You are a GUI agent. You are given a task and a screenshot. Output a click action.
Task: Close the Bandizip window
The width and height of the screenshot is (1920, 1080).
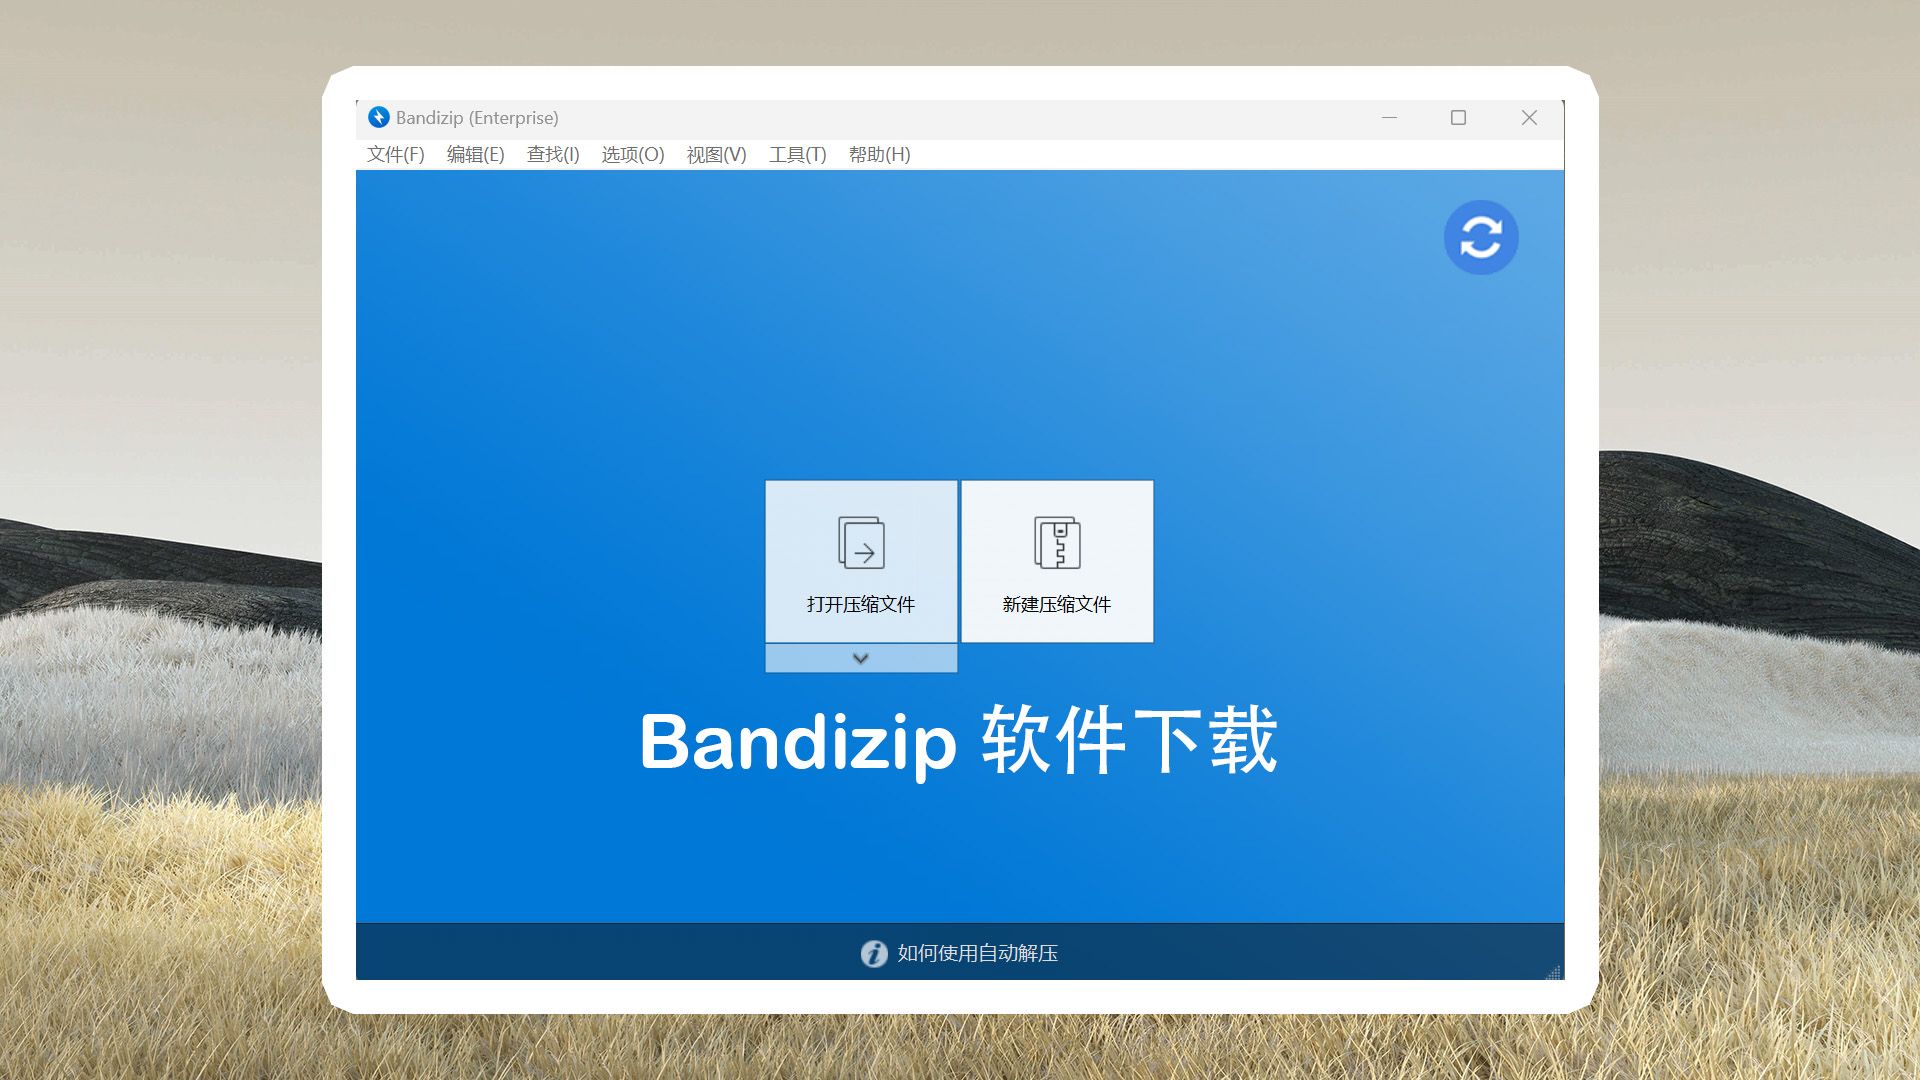1529,118
